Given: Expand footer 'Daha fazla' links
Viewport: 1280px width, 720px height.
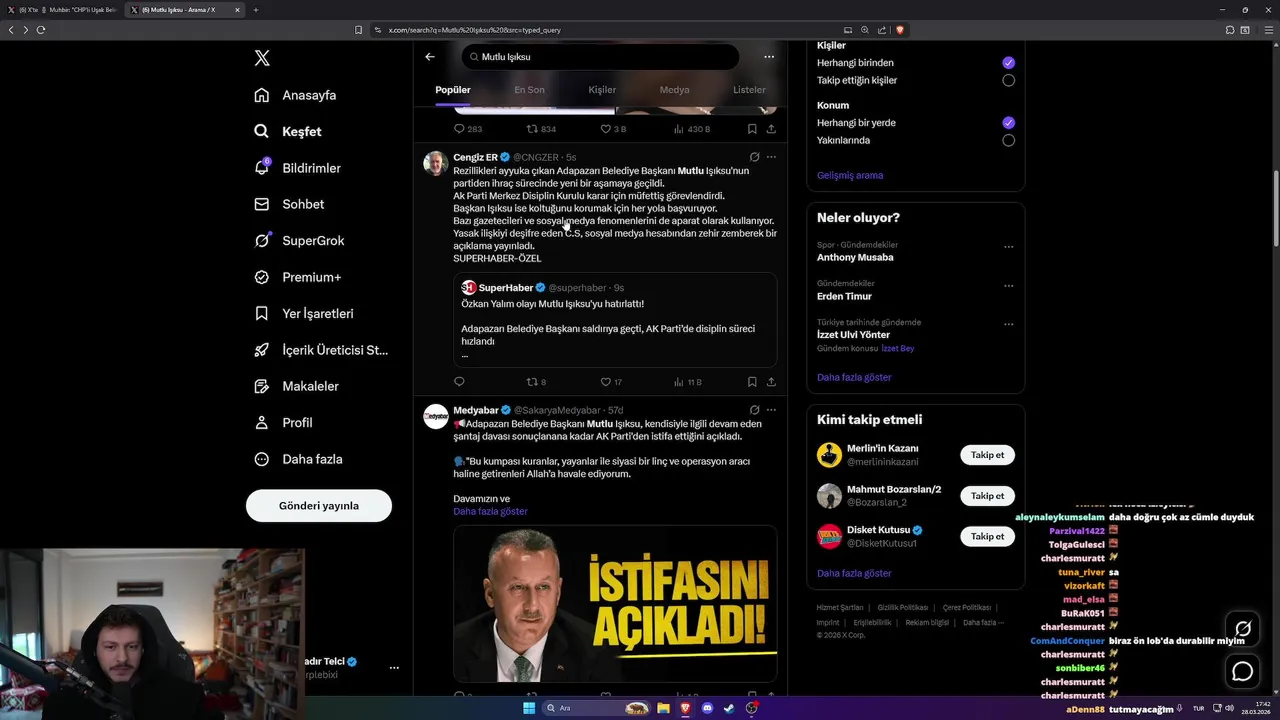Looking at the screenshot, I should click(981, 622).
